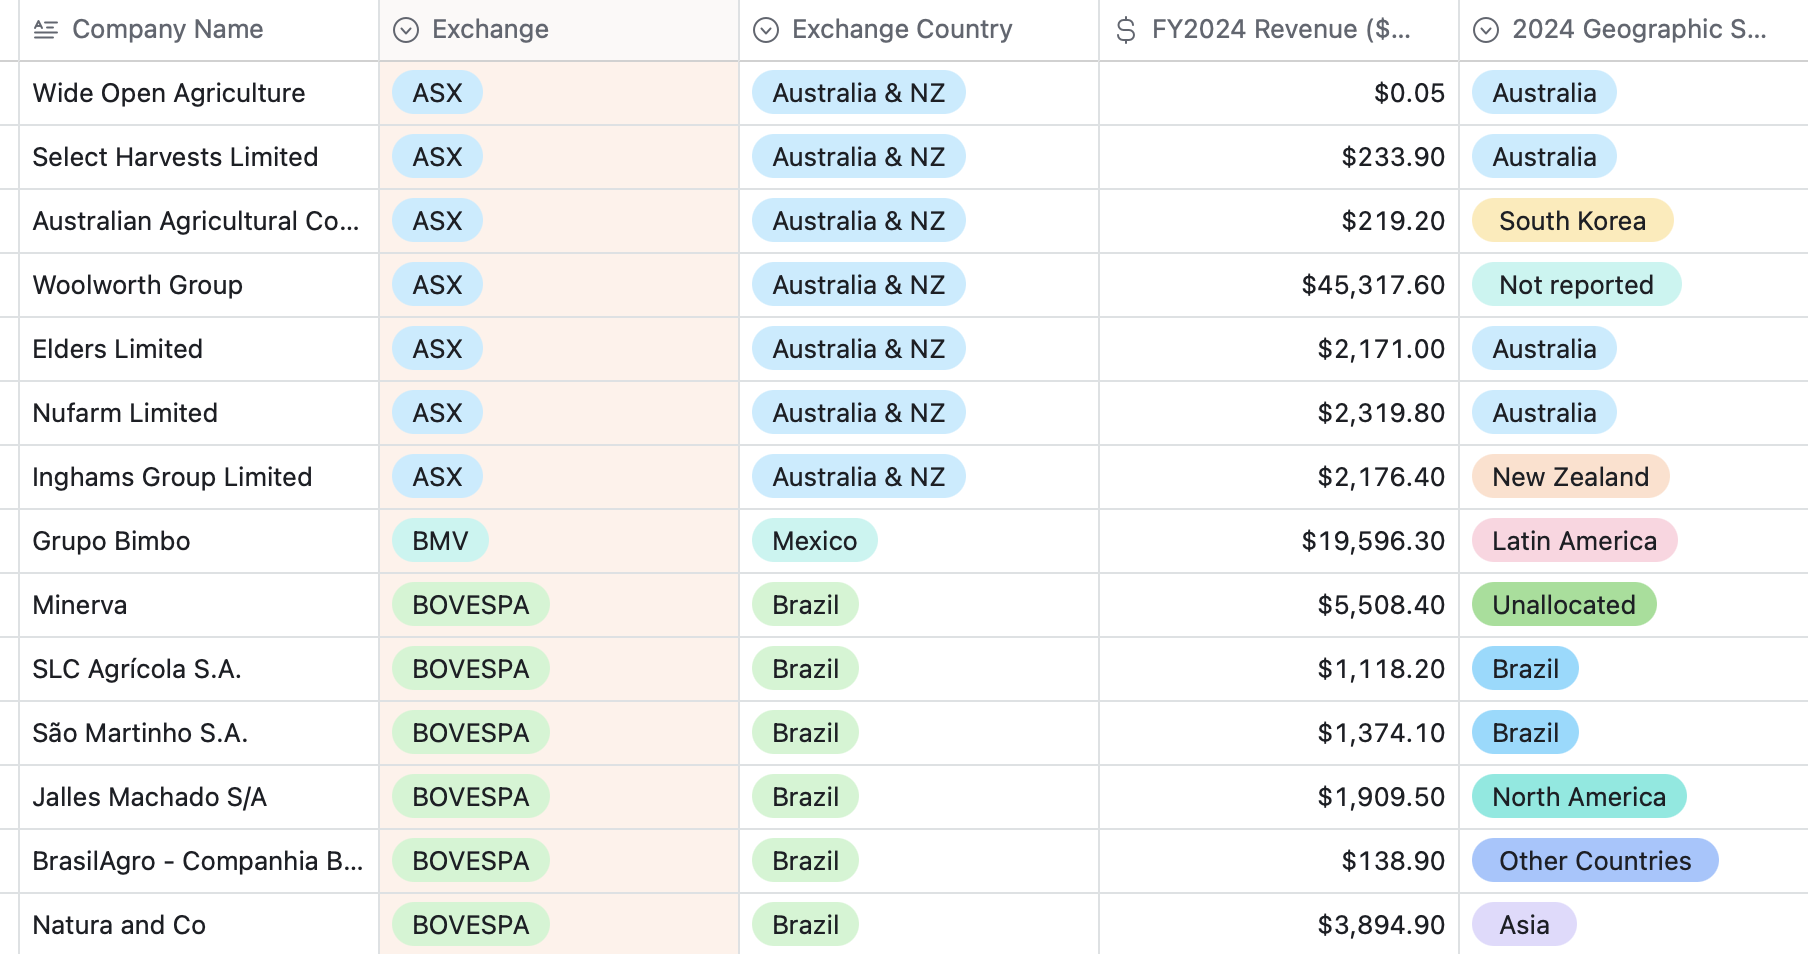
Task: Select the $19,596.30 revenue cell
Action: coord(1279,541)
